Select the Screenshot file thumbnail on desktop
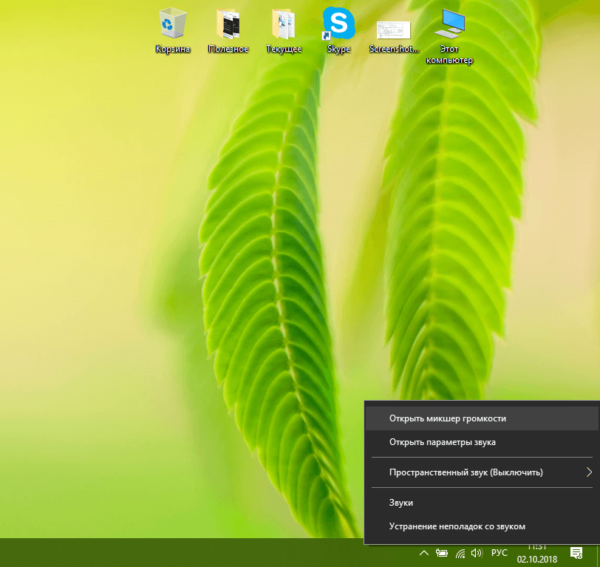Screen dimensions: 600x567 coord(393,30)
